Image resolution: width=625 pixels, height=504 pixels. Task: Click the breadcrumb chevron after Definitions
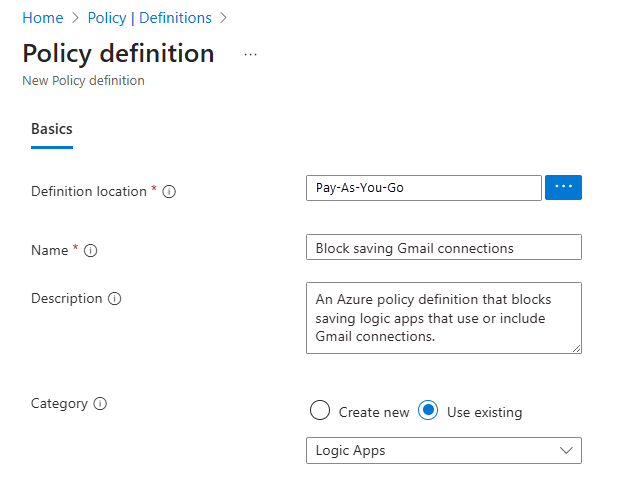223,18
